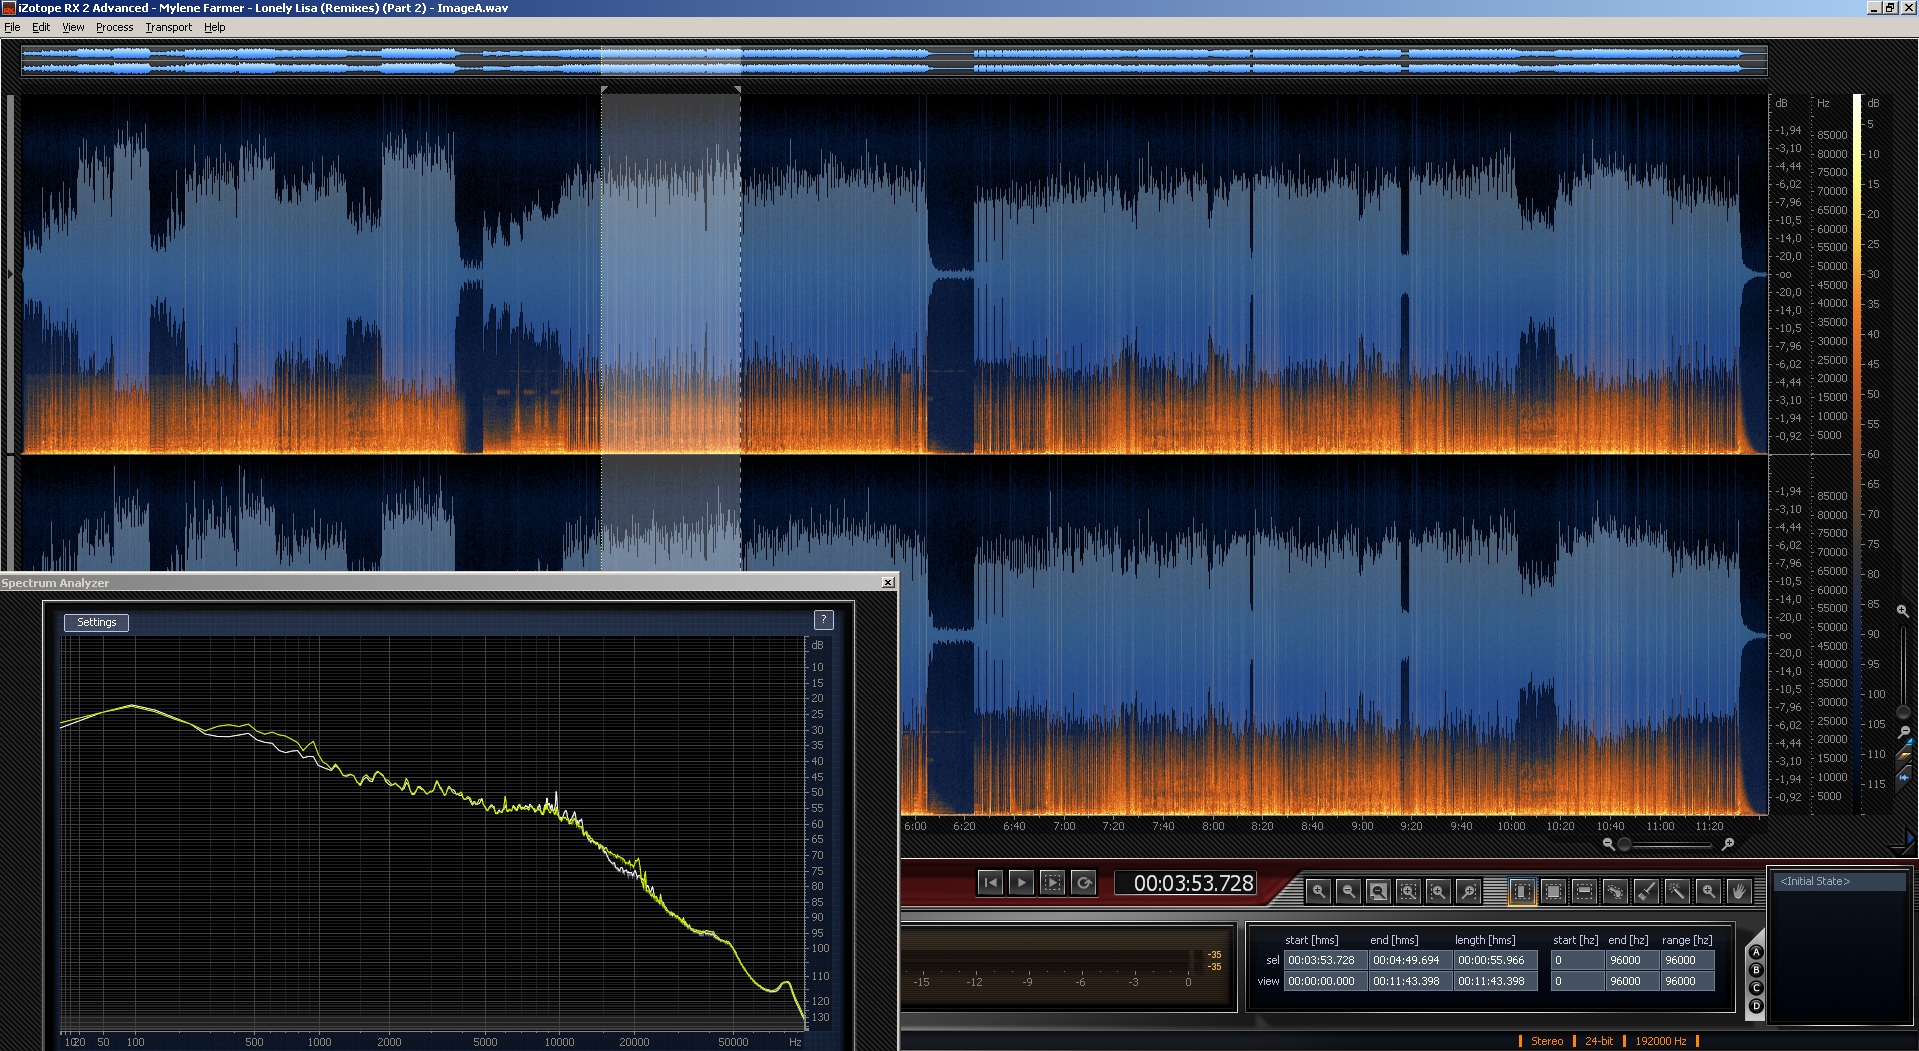Click the selection length field 00:00:55.966
The width and height of the screenshot is (1919, 1051).
pos(1494,960)
